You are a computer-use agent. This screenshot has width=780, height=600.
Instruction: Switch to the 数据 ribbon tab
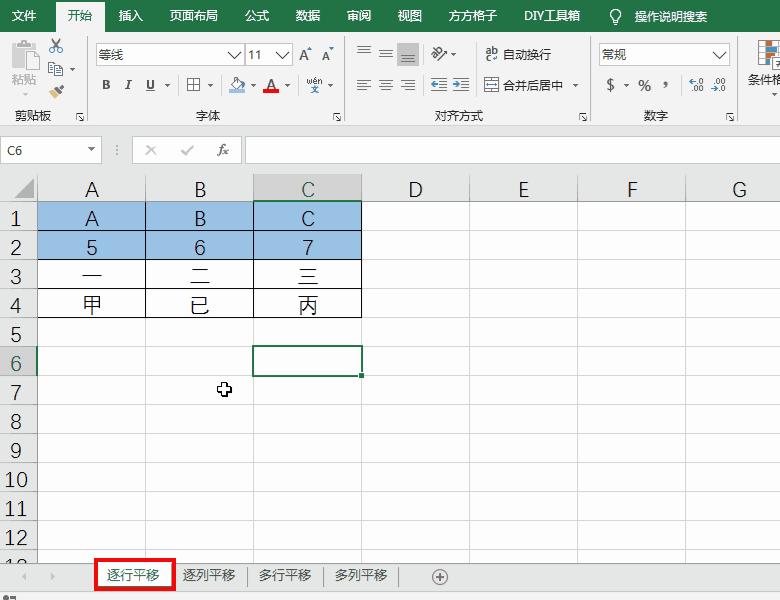[307, 16]
